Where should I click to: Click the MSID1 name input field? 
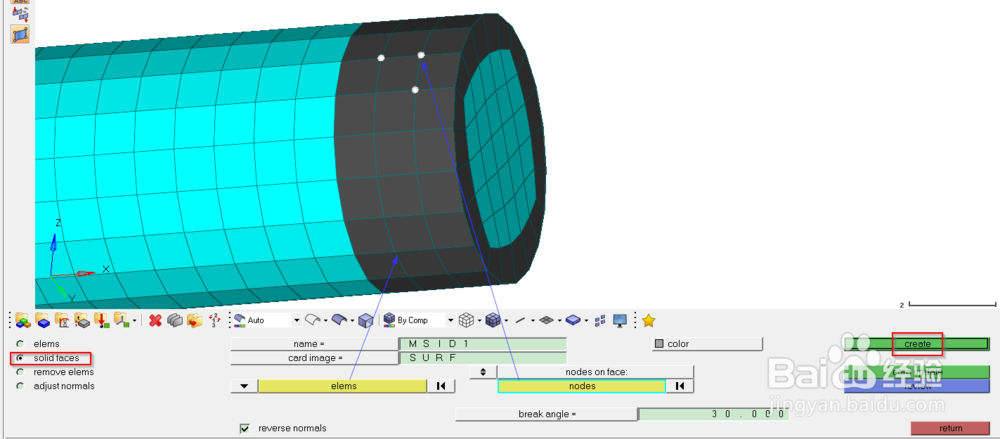pyautogui.click(x=483, y=344)
